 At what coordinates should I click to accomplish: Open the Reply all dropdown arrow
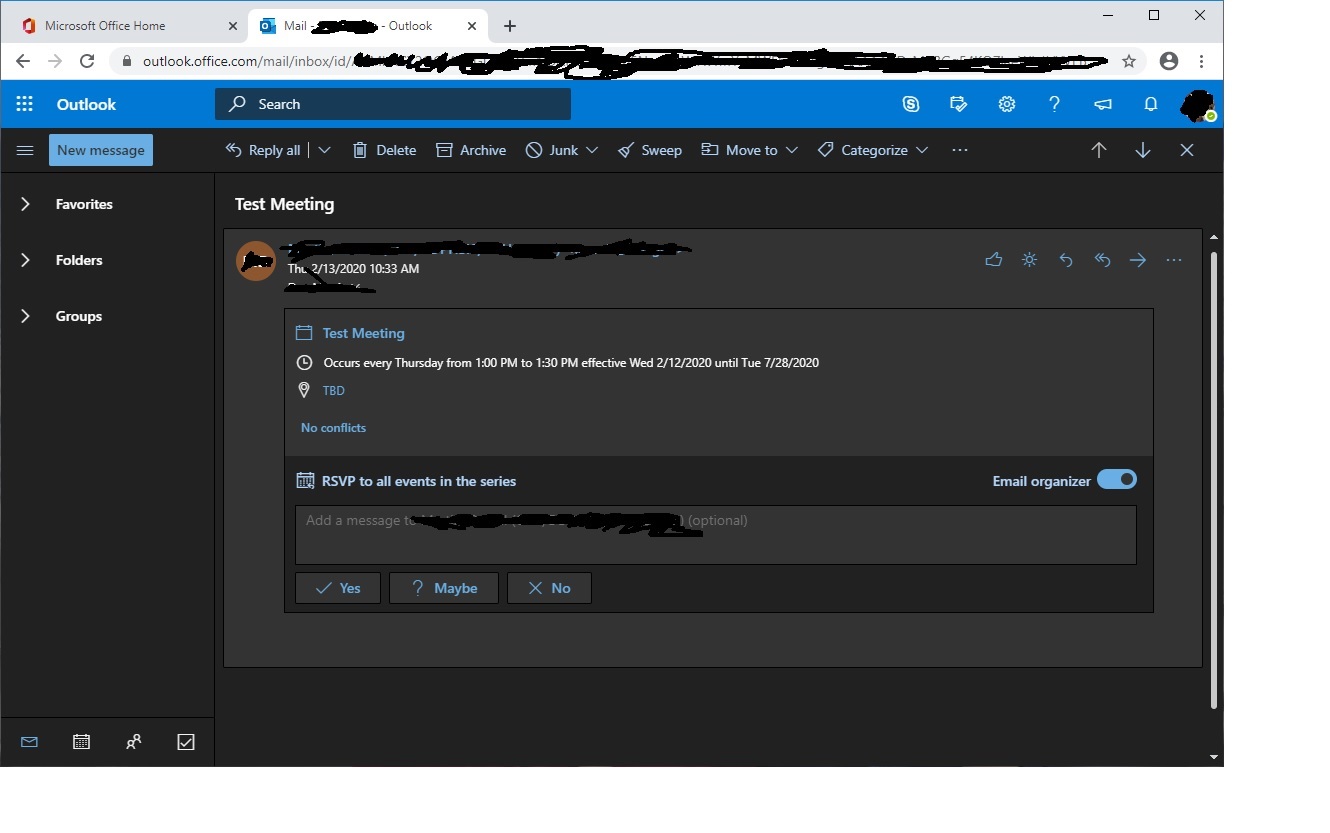click(x=324, y=150)
